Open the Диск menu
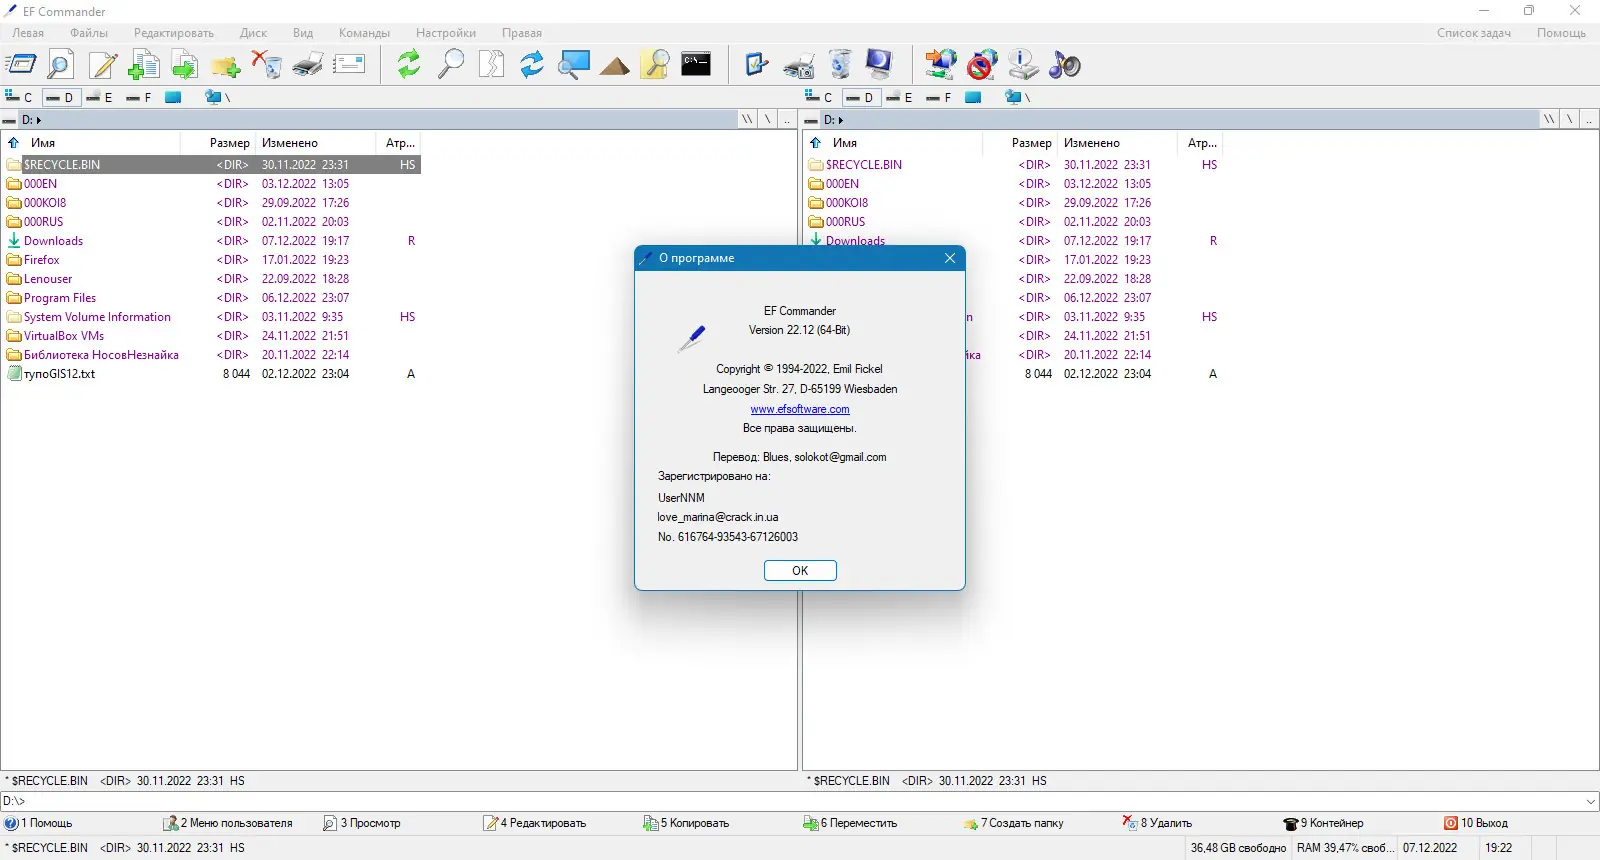The height and width of the screenshot is (860, 1600). pyautogui.click(x=253, y=33)
